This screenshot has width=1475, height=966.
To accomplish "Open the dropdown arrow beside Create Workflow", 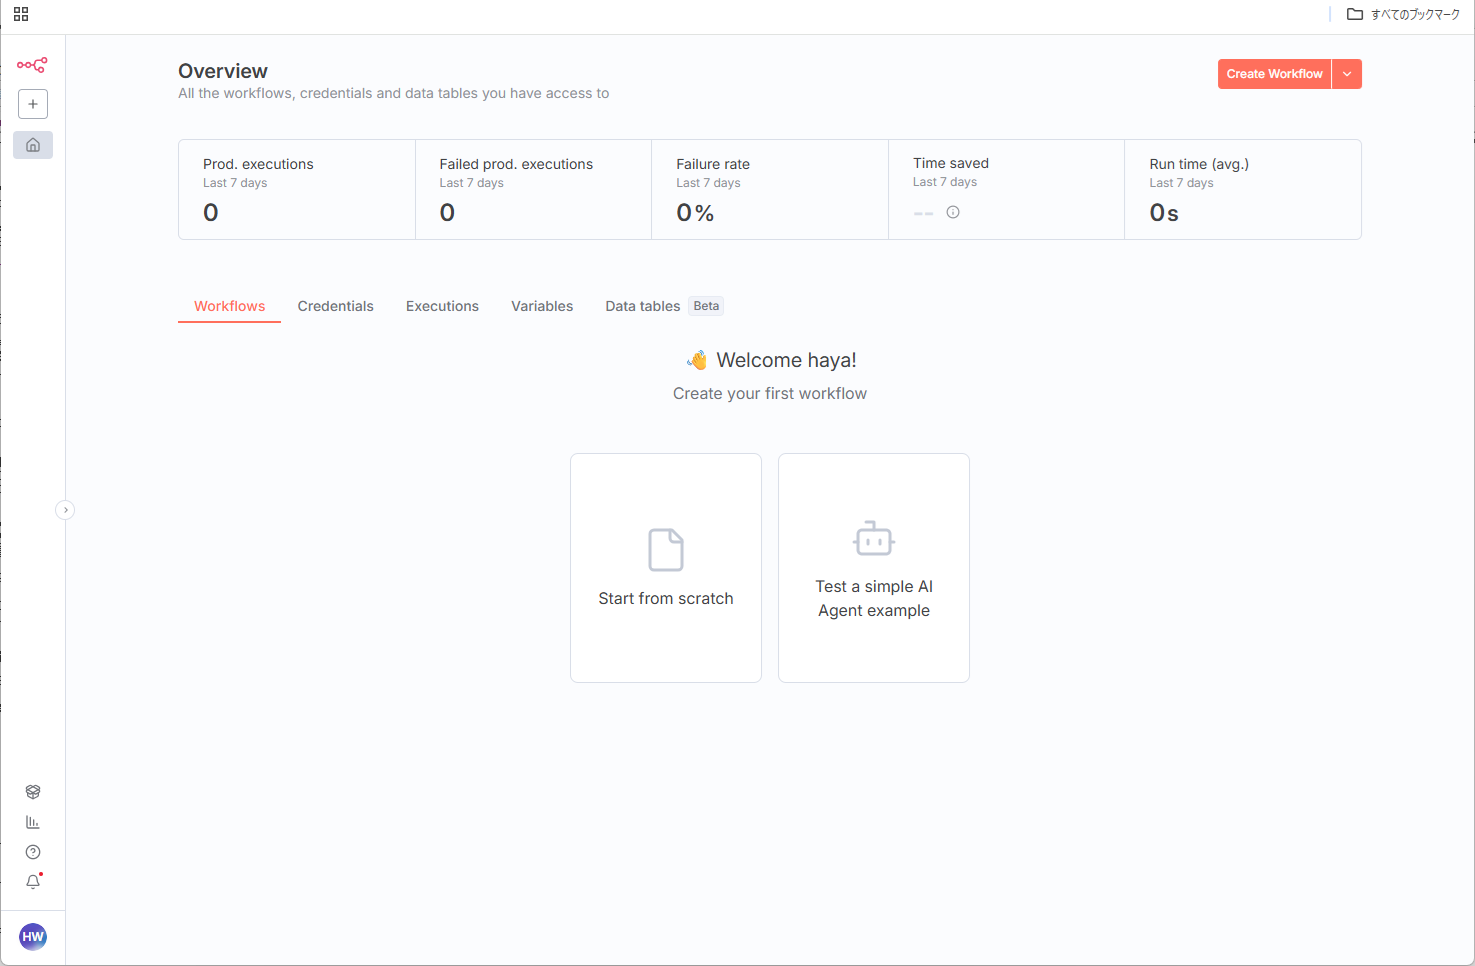I will 1347,74.
